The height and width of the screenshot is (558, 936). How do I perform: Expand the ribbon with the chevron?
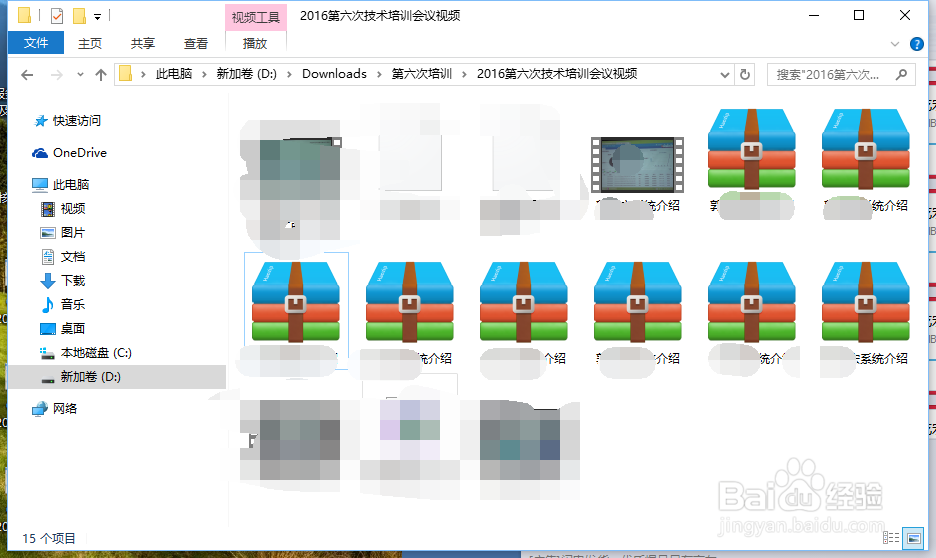coord(895,44)
